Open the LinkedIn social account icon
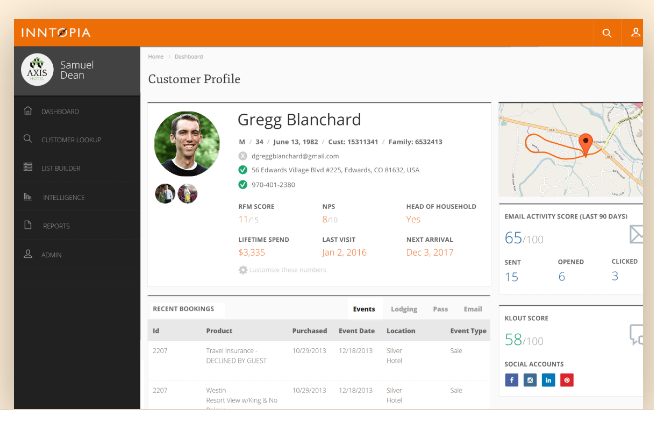Viewport: 654px width, 434px height. coord(548,380)
